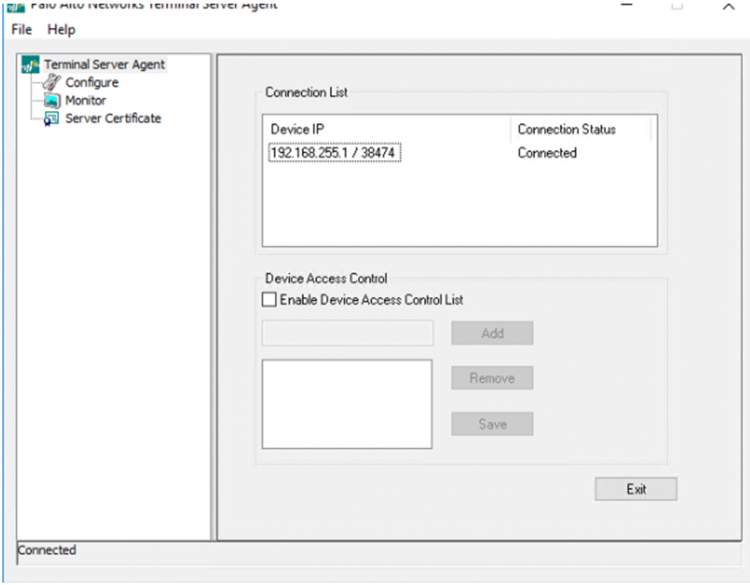The height and width of the screenshot is (585, 750).
Task: Click the access control list box
Action: point(347,404)
